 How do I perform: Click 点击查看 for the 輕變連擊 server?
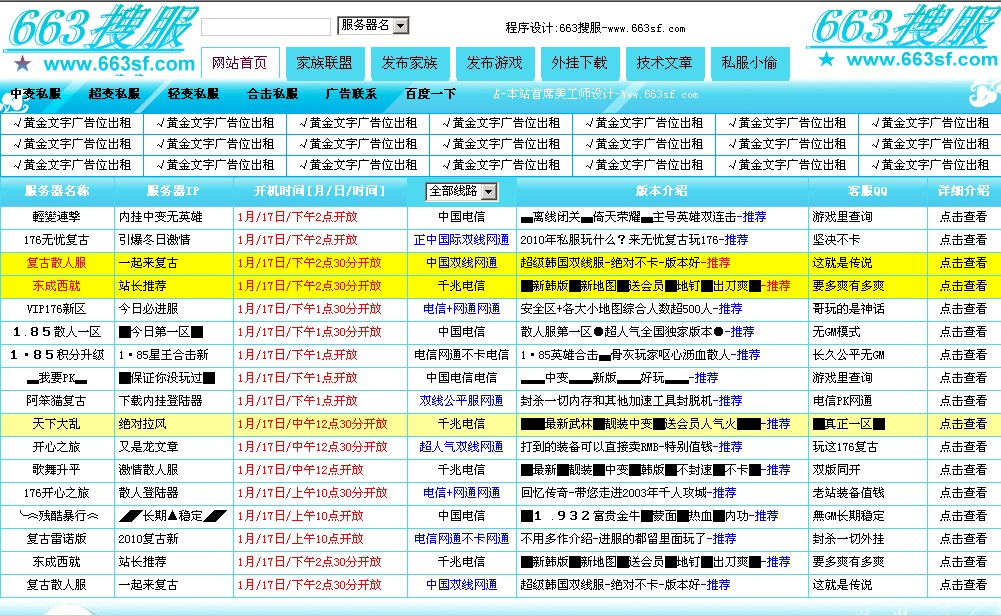pyautogui.click(x=962, y=217)
